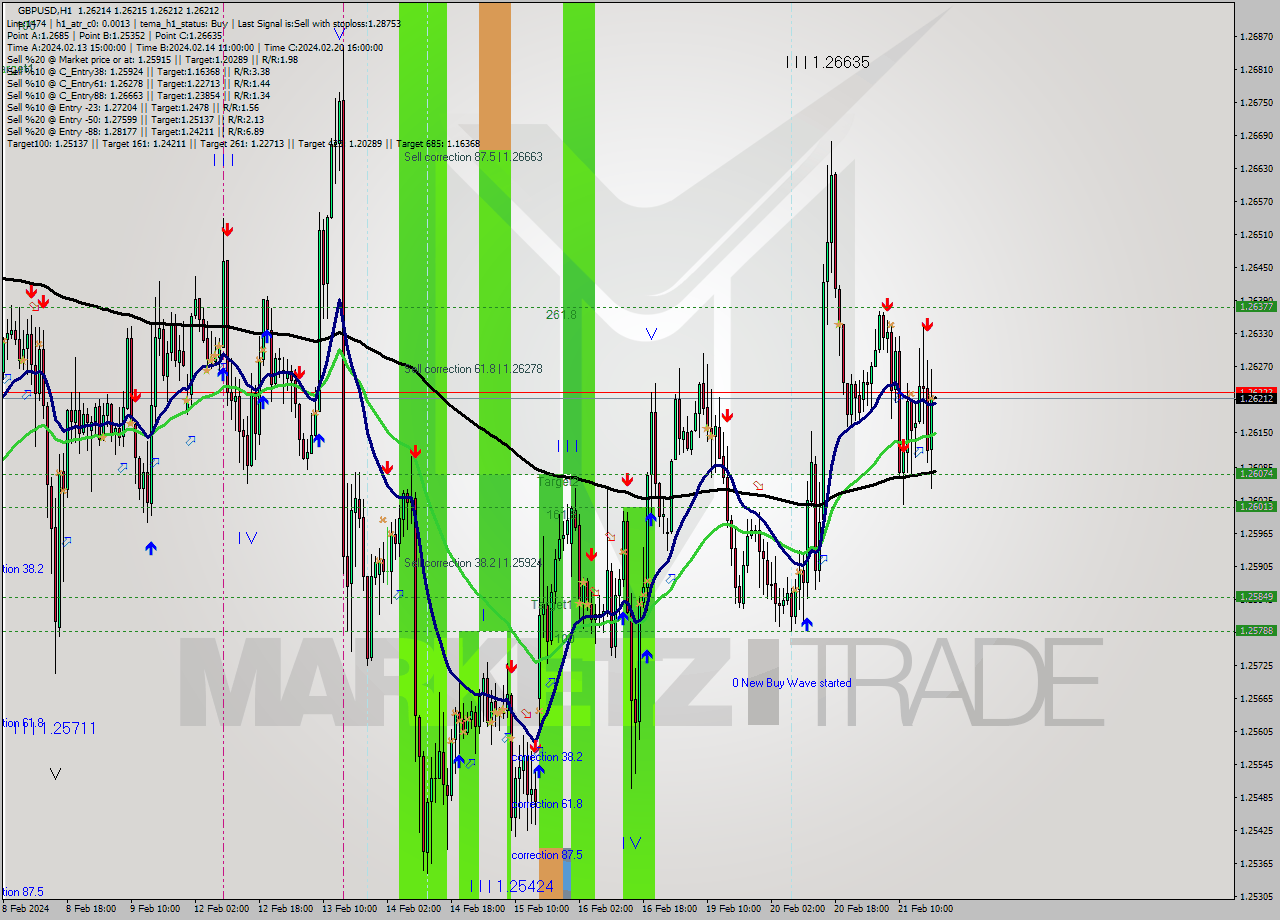This screenshot has height=920, width=1280.
Task: Click the blue 'V' wave marker right of '261.8'
Action: coord(651,334)
